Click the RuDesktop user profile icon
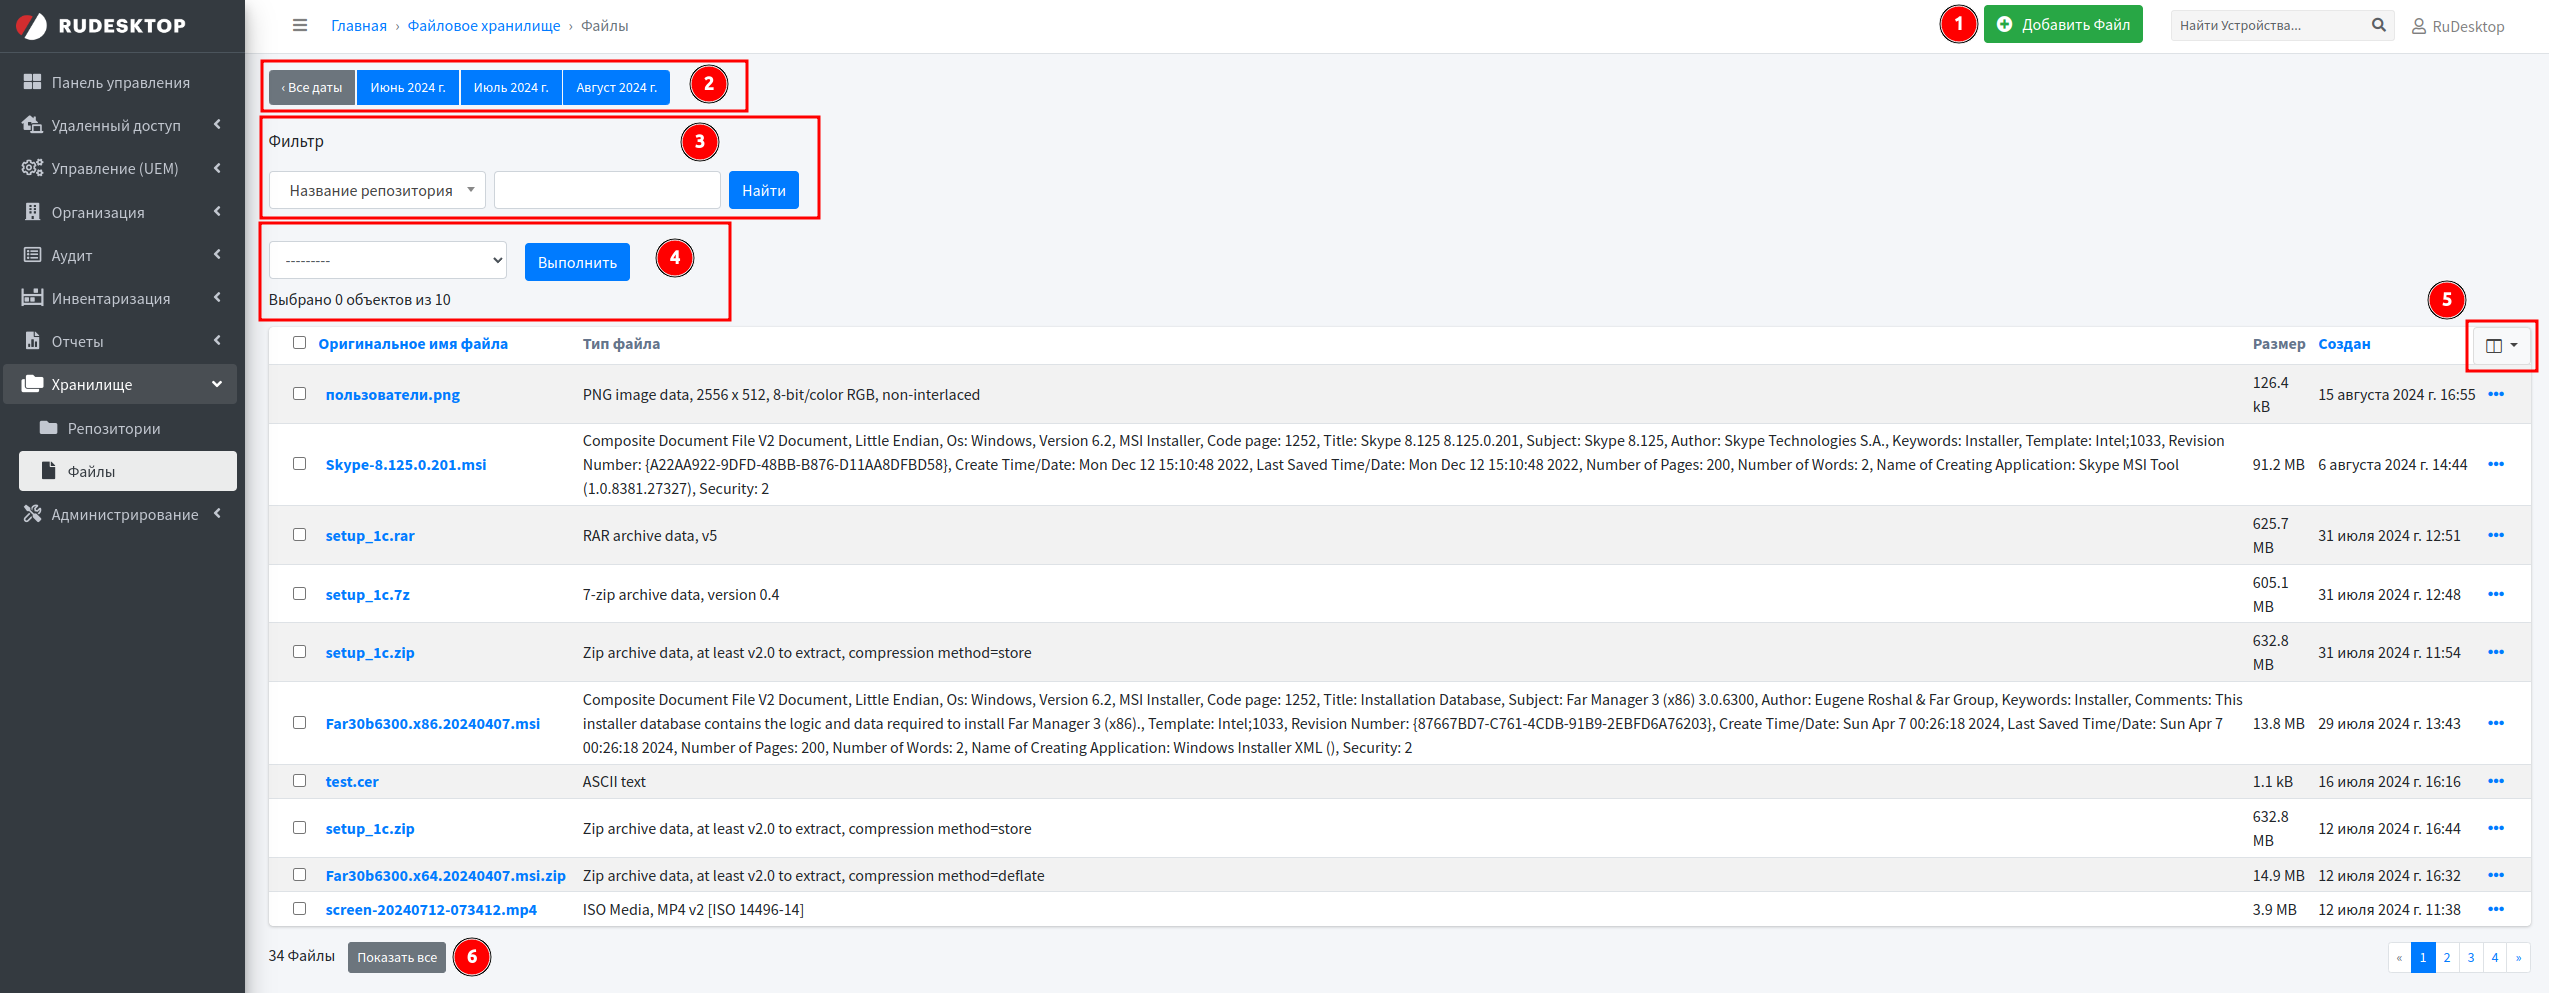The image size is (2549, 993). pyautogui.click(x=2418, y=27)
